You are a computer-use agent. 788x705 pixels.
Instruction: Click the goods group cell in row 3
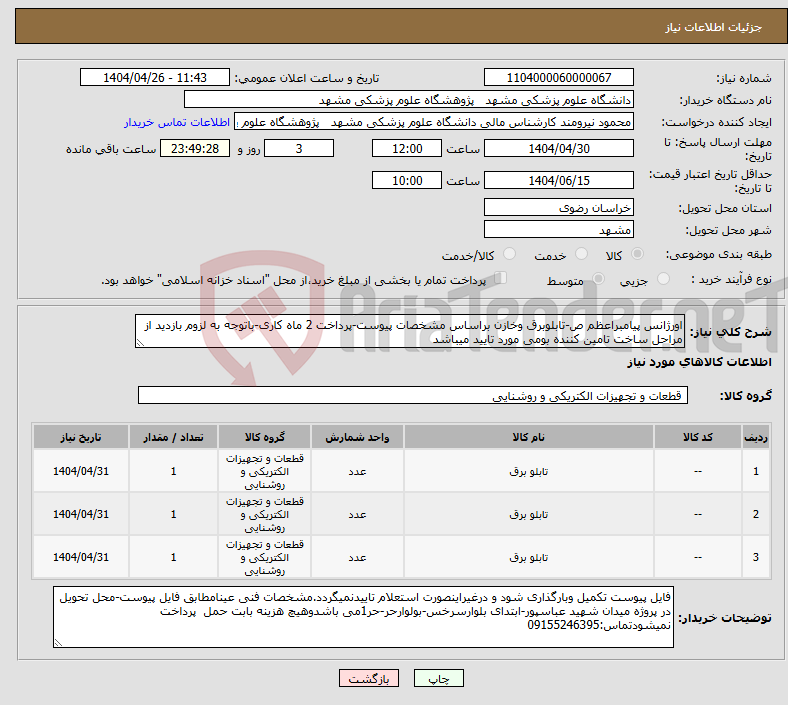(x=265, y=557)
